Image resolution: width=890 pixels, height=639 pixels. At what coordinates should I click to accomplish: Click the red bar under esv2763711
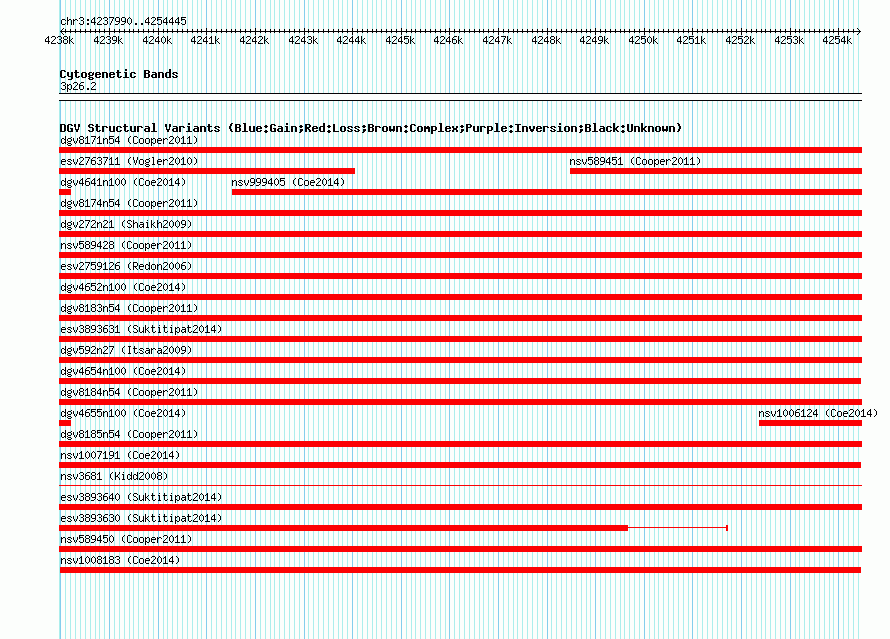[207, 171]
